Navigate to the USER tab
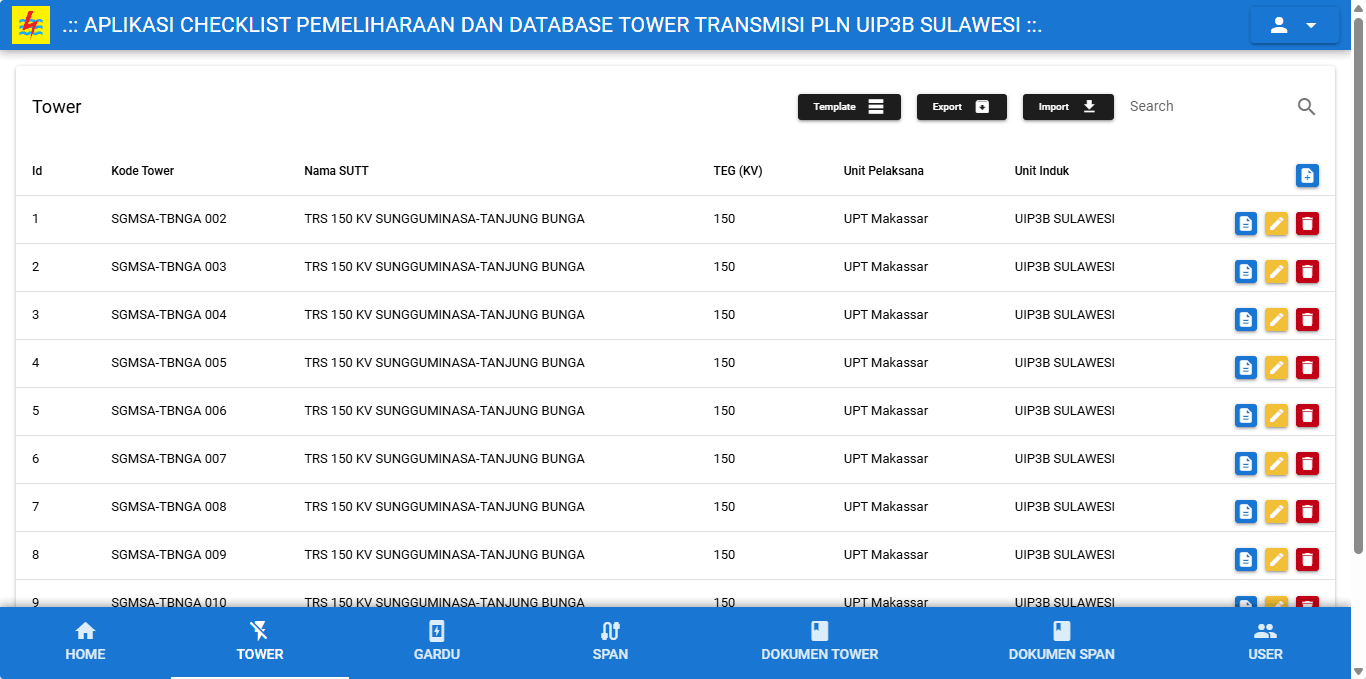Image resolution: width=1366 pixels, height=679 pixels. coord(1265,642)
